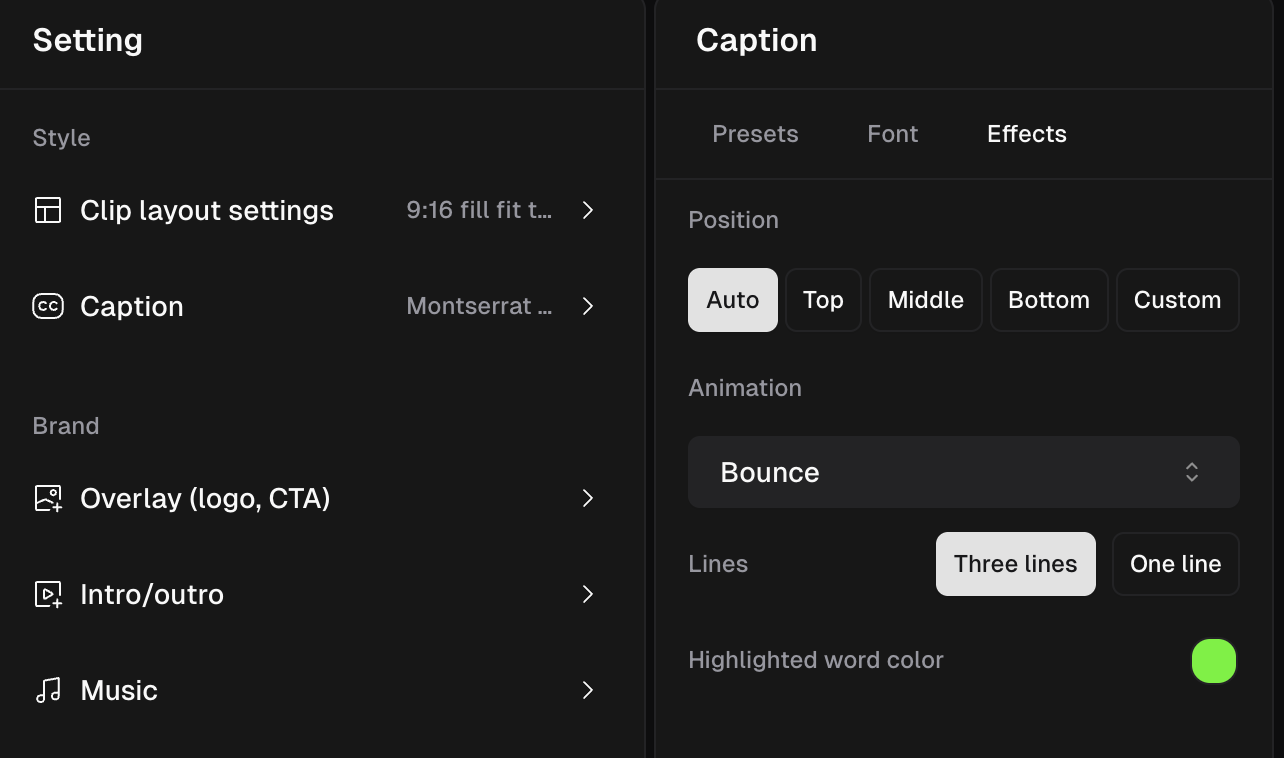Open Clip layout settings chevron arrow
This screenshot has height=758, width=1284.
coord(588,210)
